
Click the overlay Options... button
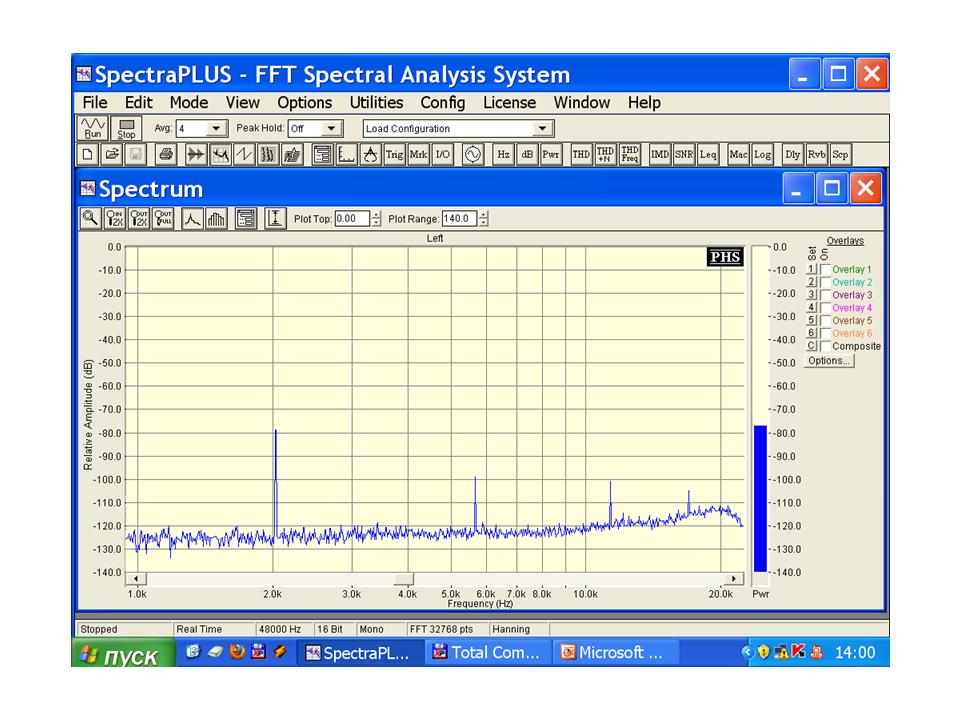point(829,361)
